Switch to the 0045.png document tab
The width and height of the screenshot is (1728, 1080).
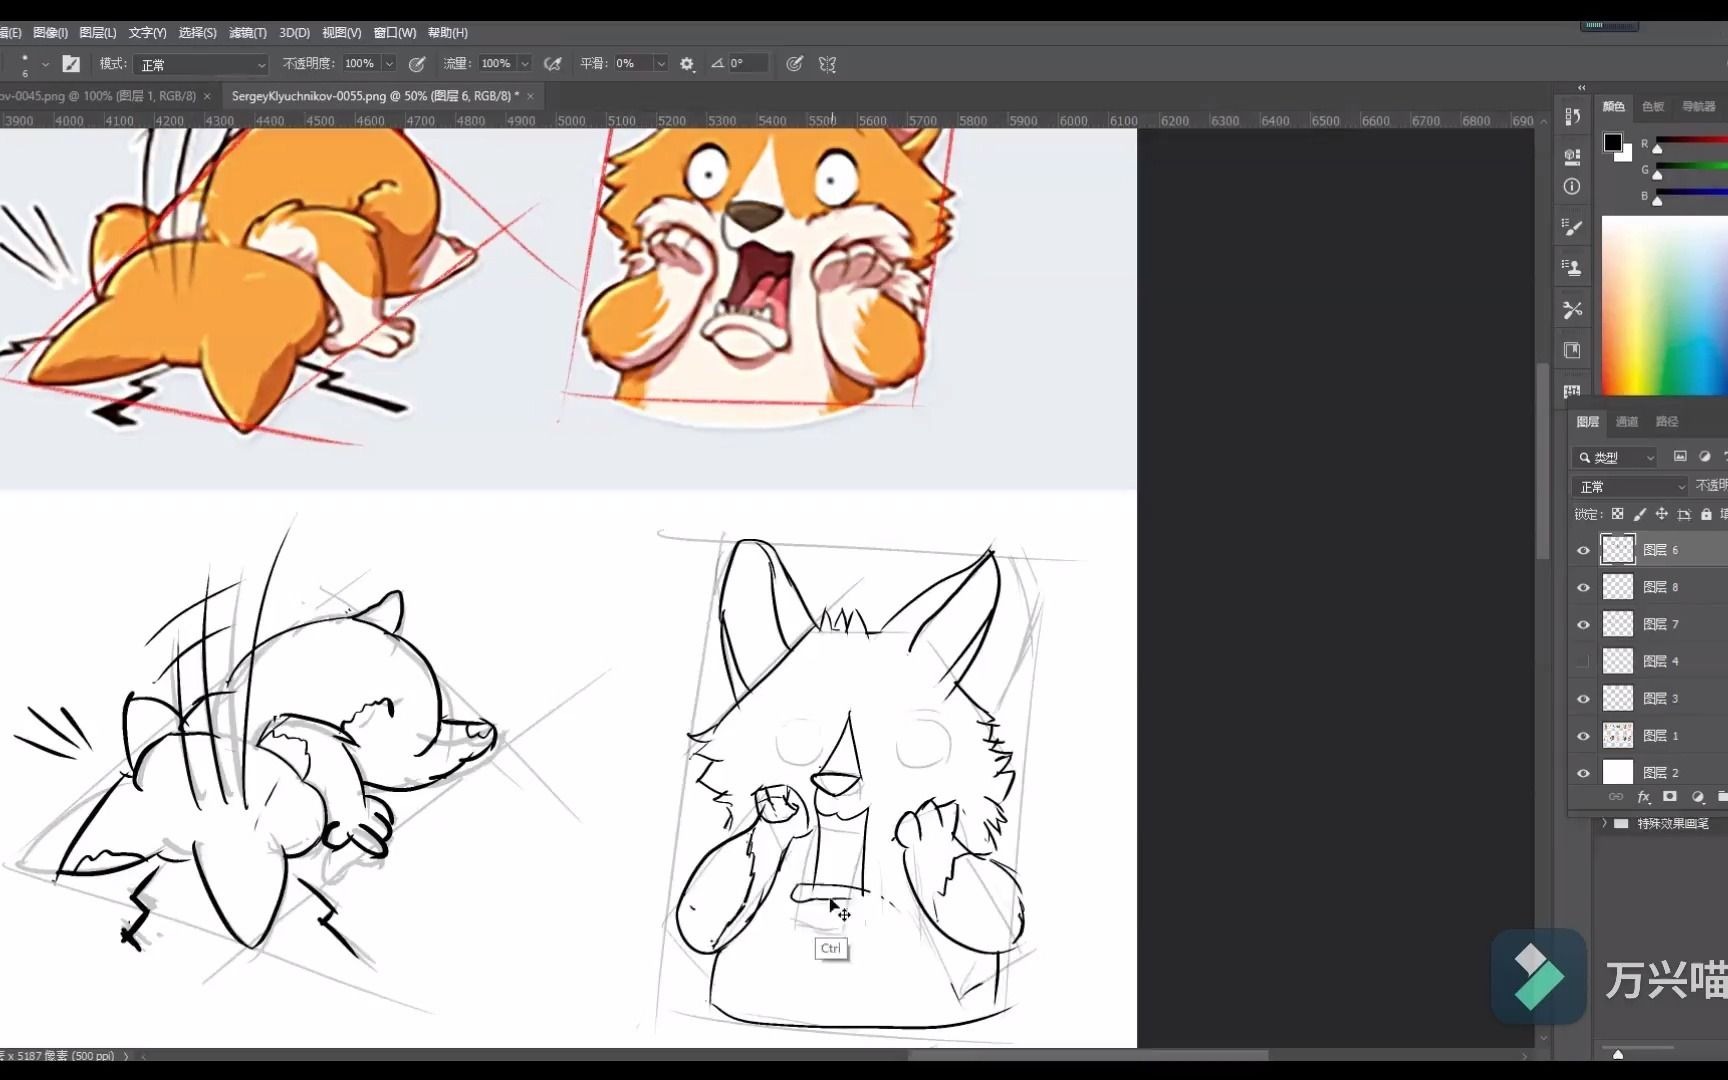98,96
